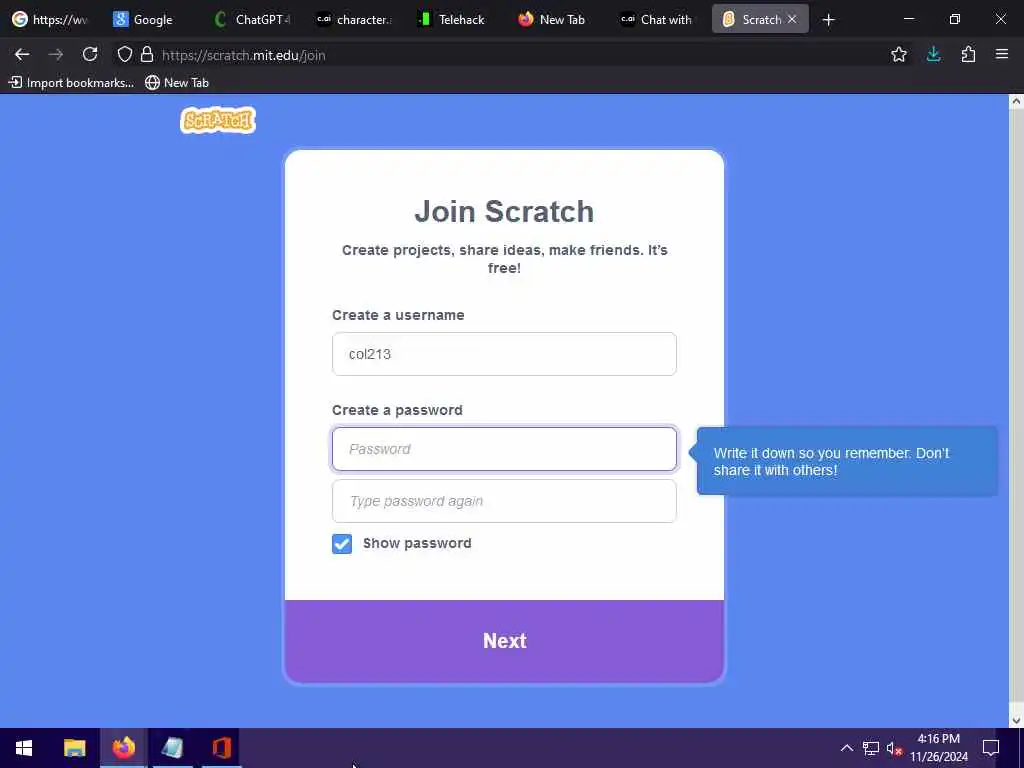Open the Firefox hamburger menu
Screen dimensions: 1024x768
coord(1002,55)
